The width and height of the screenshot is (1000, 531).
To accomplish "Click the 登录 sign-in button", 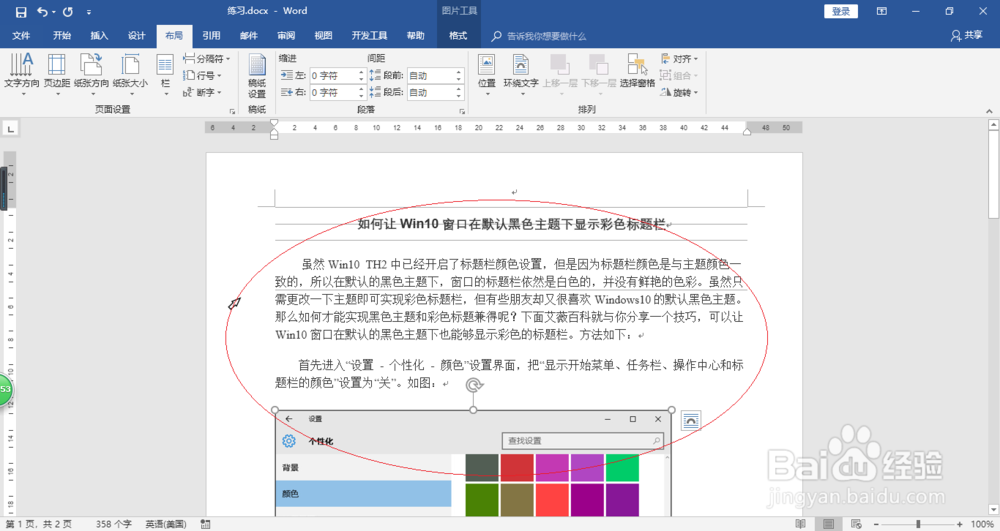I will coord(841,11).
